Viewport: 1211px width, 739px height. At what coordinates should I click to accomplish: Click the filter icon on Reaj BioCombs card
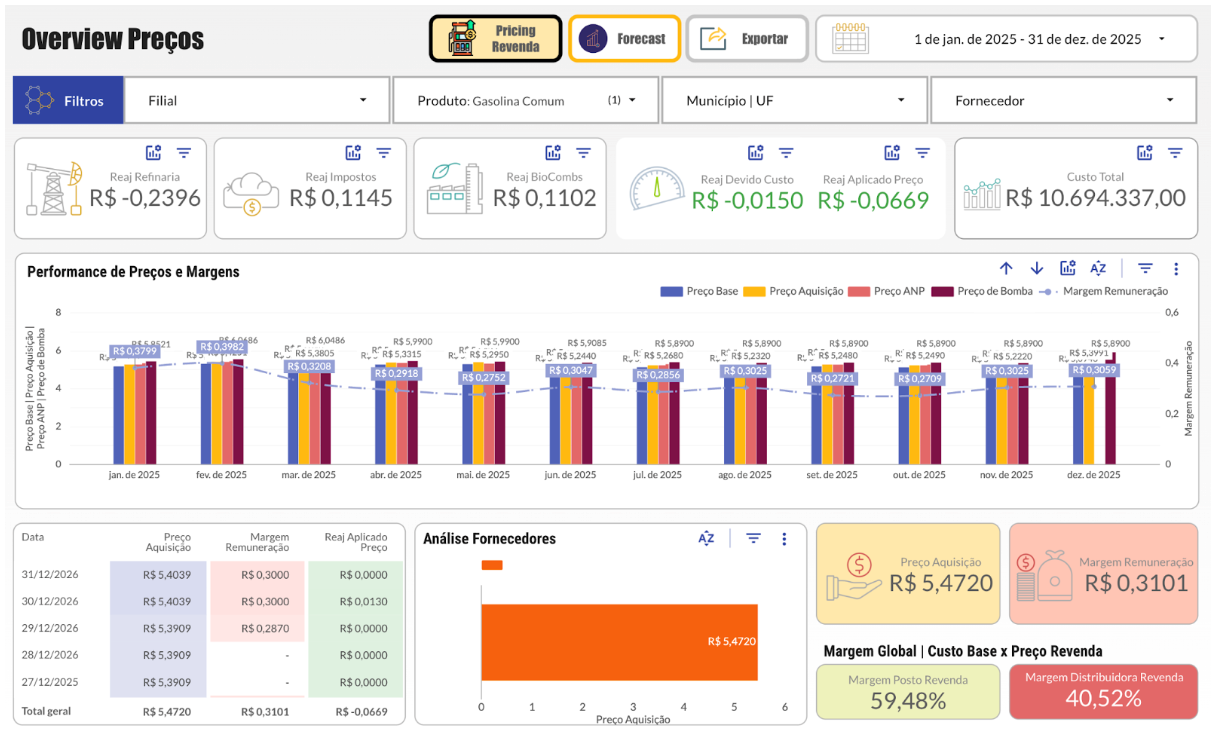tap(583, 153)
